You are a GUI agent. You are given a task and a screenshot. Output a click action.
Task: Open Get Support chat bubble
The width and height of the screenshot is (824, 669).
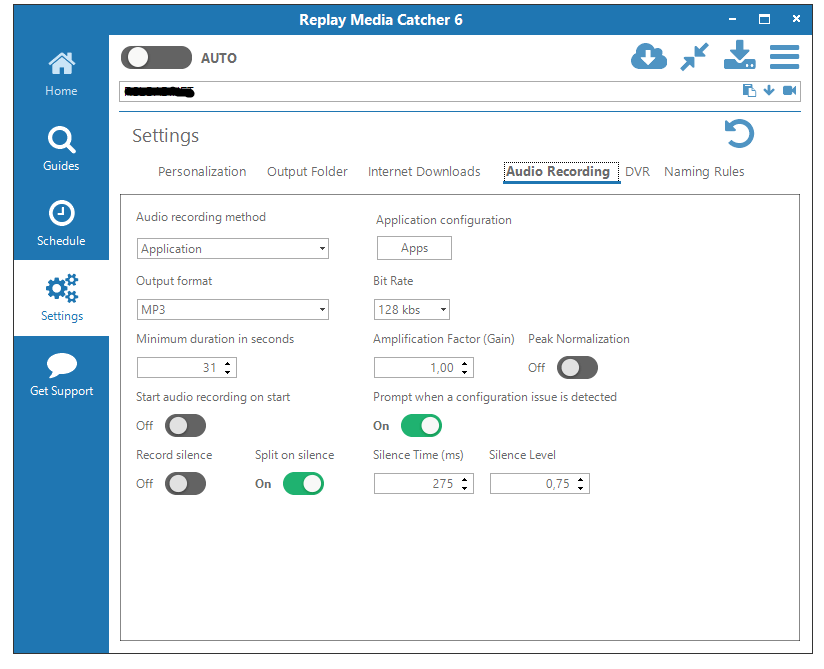click(61, 374)
